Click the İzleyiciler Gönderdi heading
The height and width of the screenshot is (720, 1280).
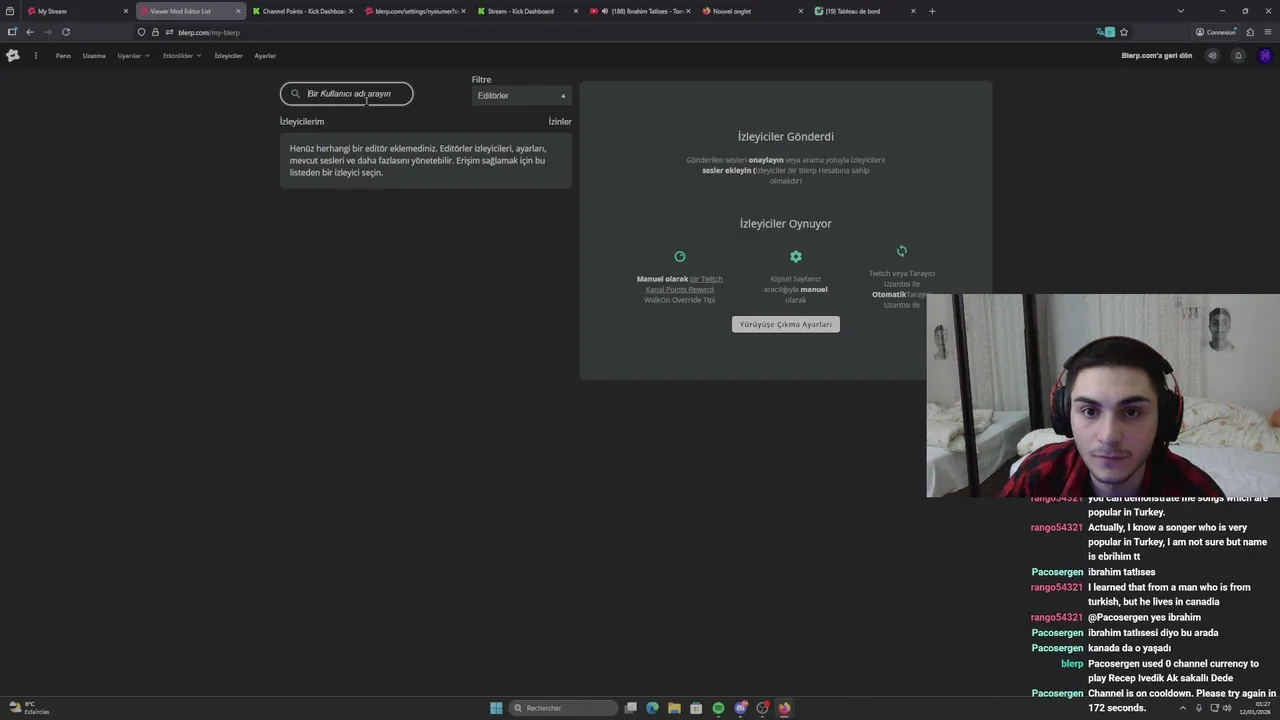point(786,137)
